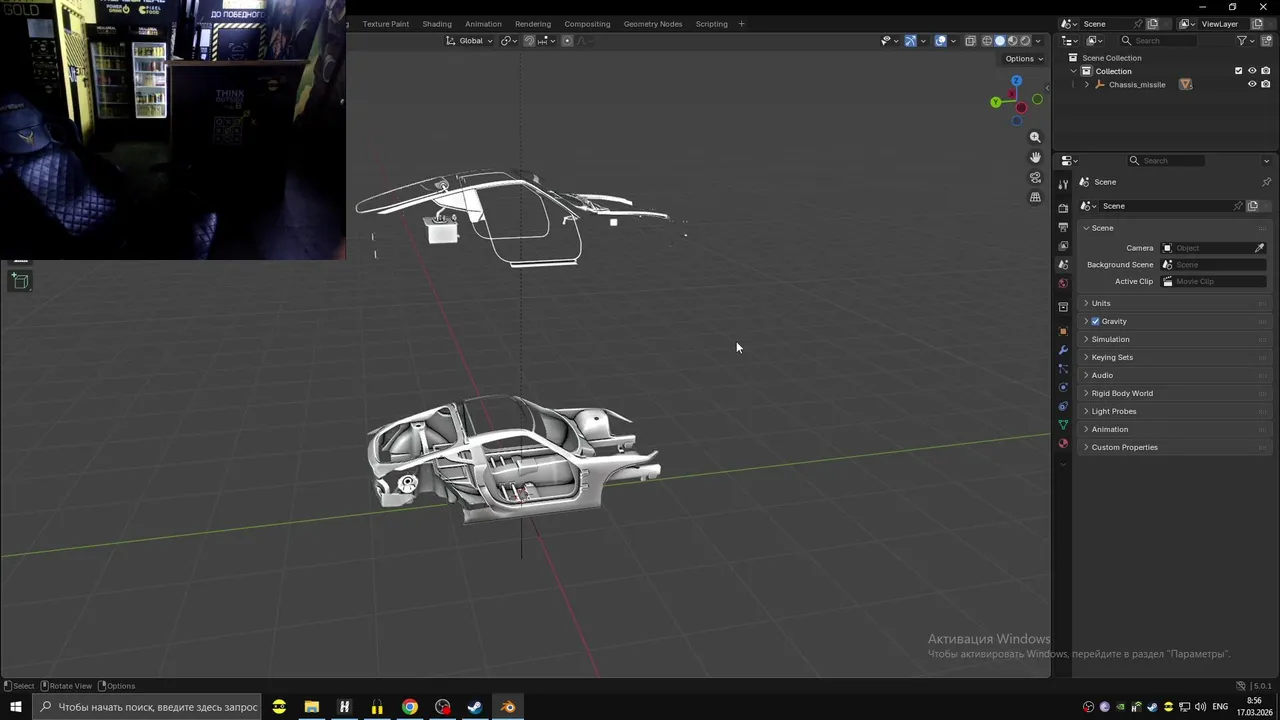Disable Collection in renders (camera icon)

[1265, 71]
